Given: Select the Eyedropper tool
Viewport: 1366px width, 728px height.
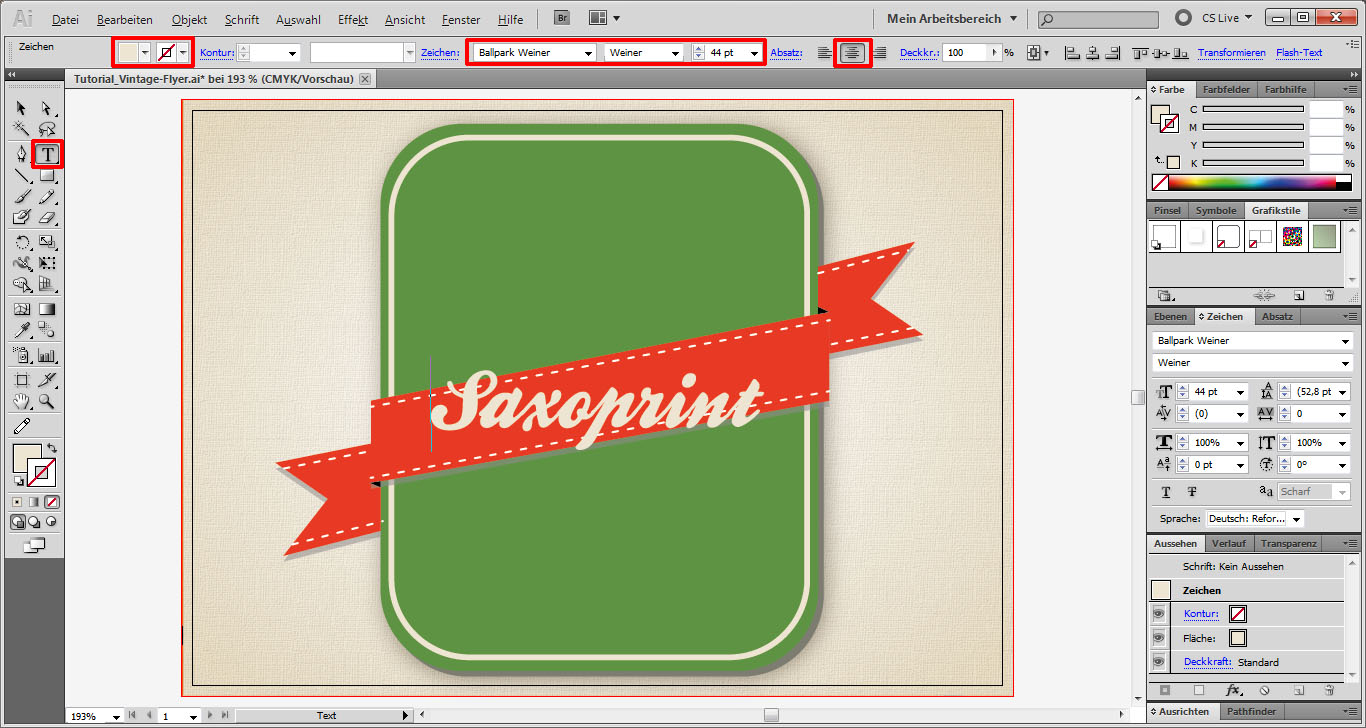Looking at the screenshot, I should pos(22,331).
